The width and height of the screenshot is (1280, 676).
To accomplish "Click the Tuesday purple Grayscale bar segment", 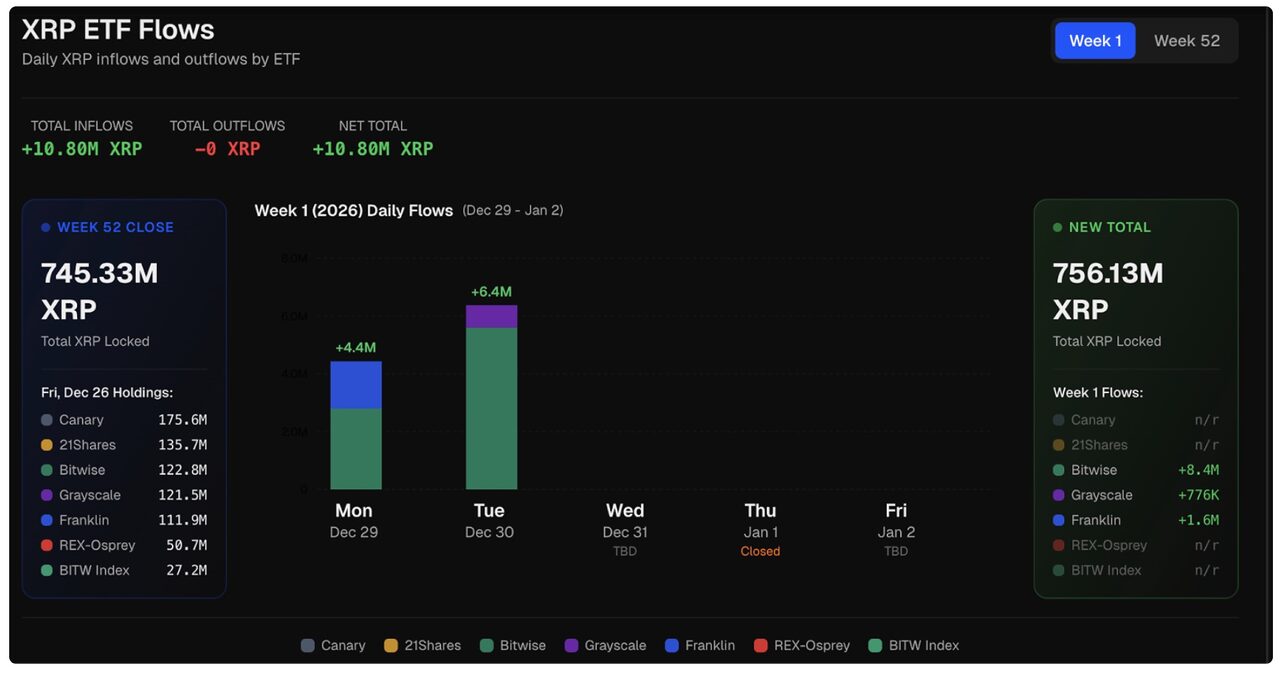I will [491, 316].
